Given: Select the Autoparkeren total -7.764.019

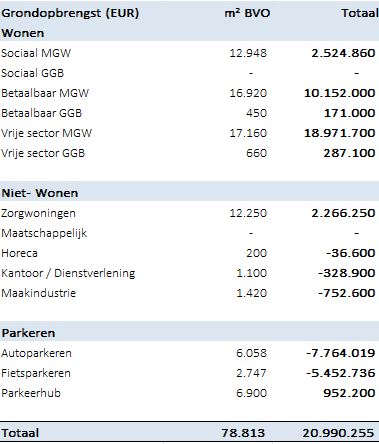Looking at the screenshot, I should tap(341, 353).
